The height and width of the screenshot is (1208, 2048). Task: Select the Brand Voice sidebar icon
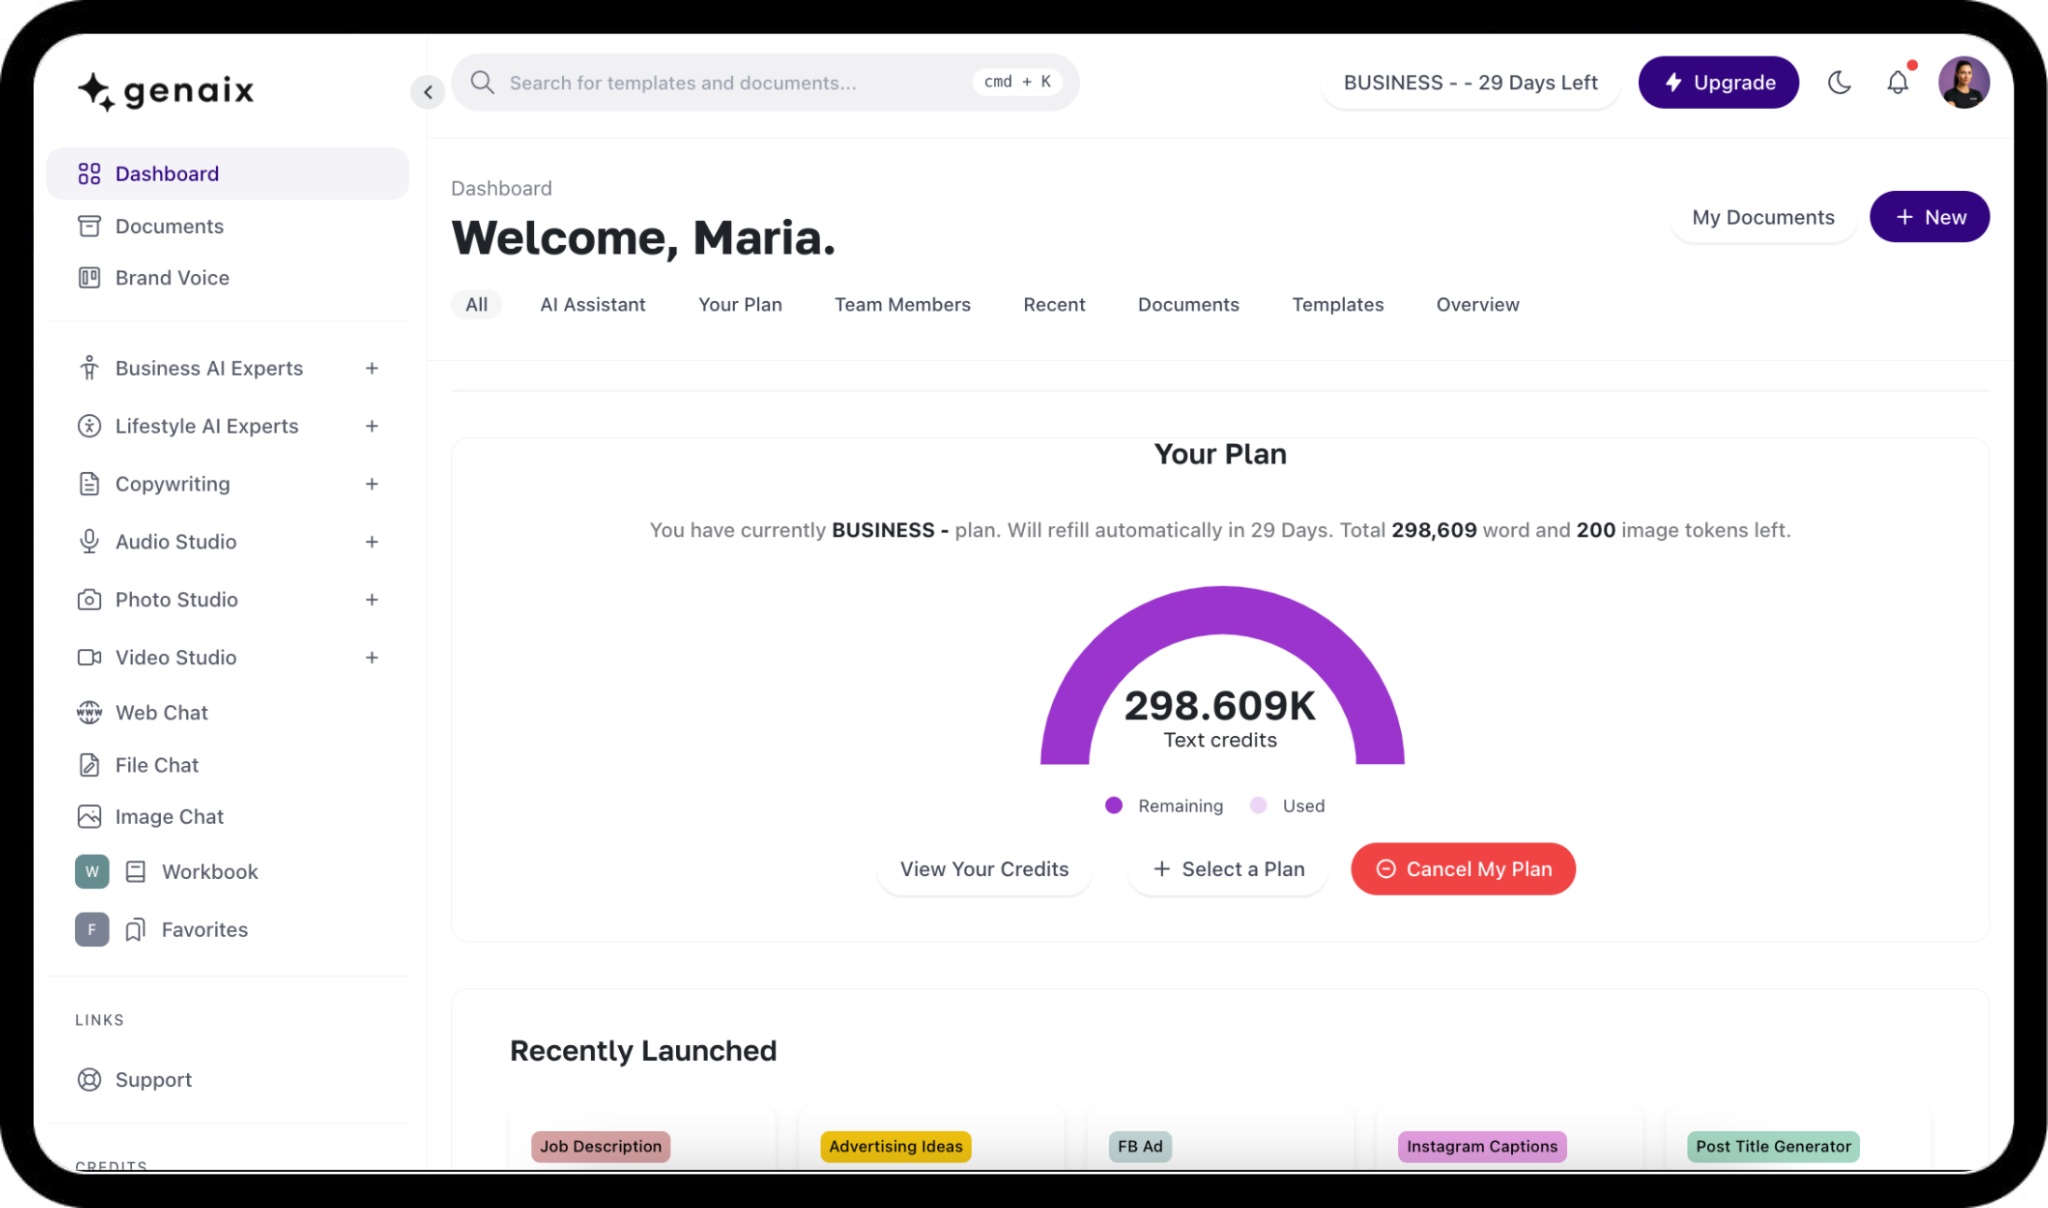[x=90, y=277]
